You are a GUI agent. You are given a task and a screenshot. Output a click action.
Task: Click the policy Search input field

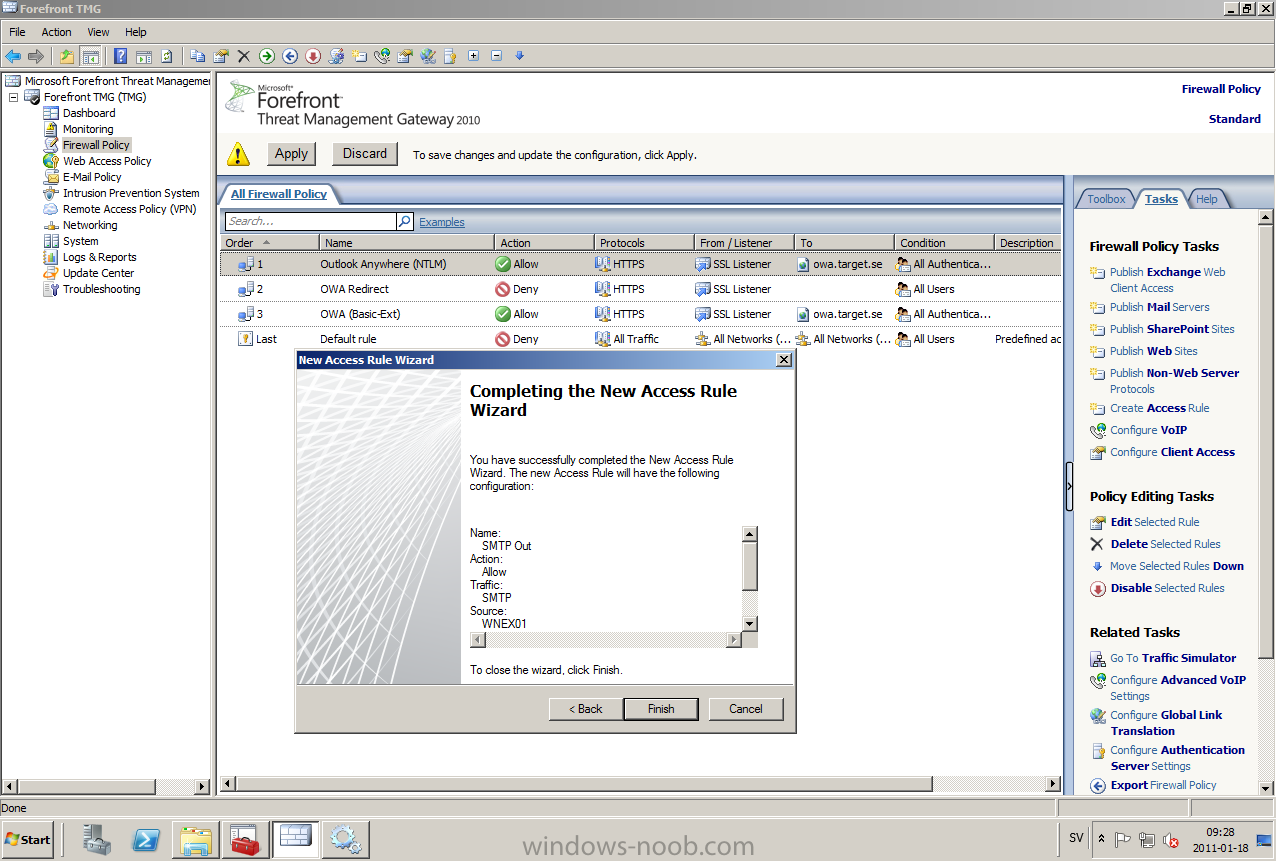pyautogui.click(x=310, y=222)
